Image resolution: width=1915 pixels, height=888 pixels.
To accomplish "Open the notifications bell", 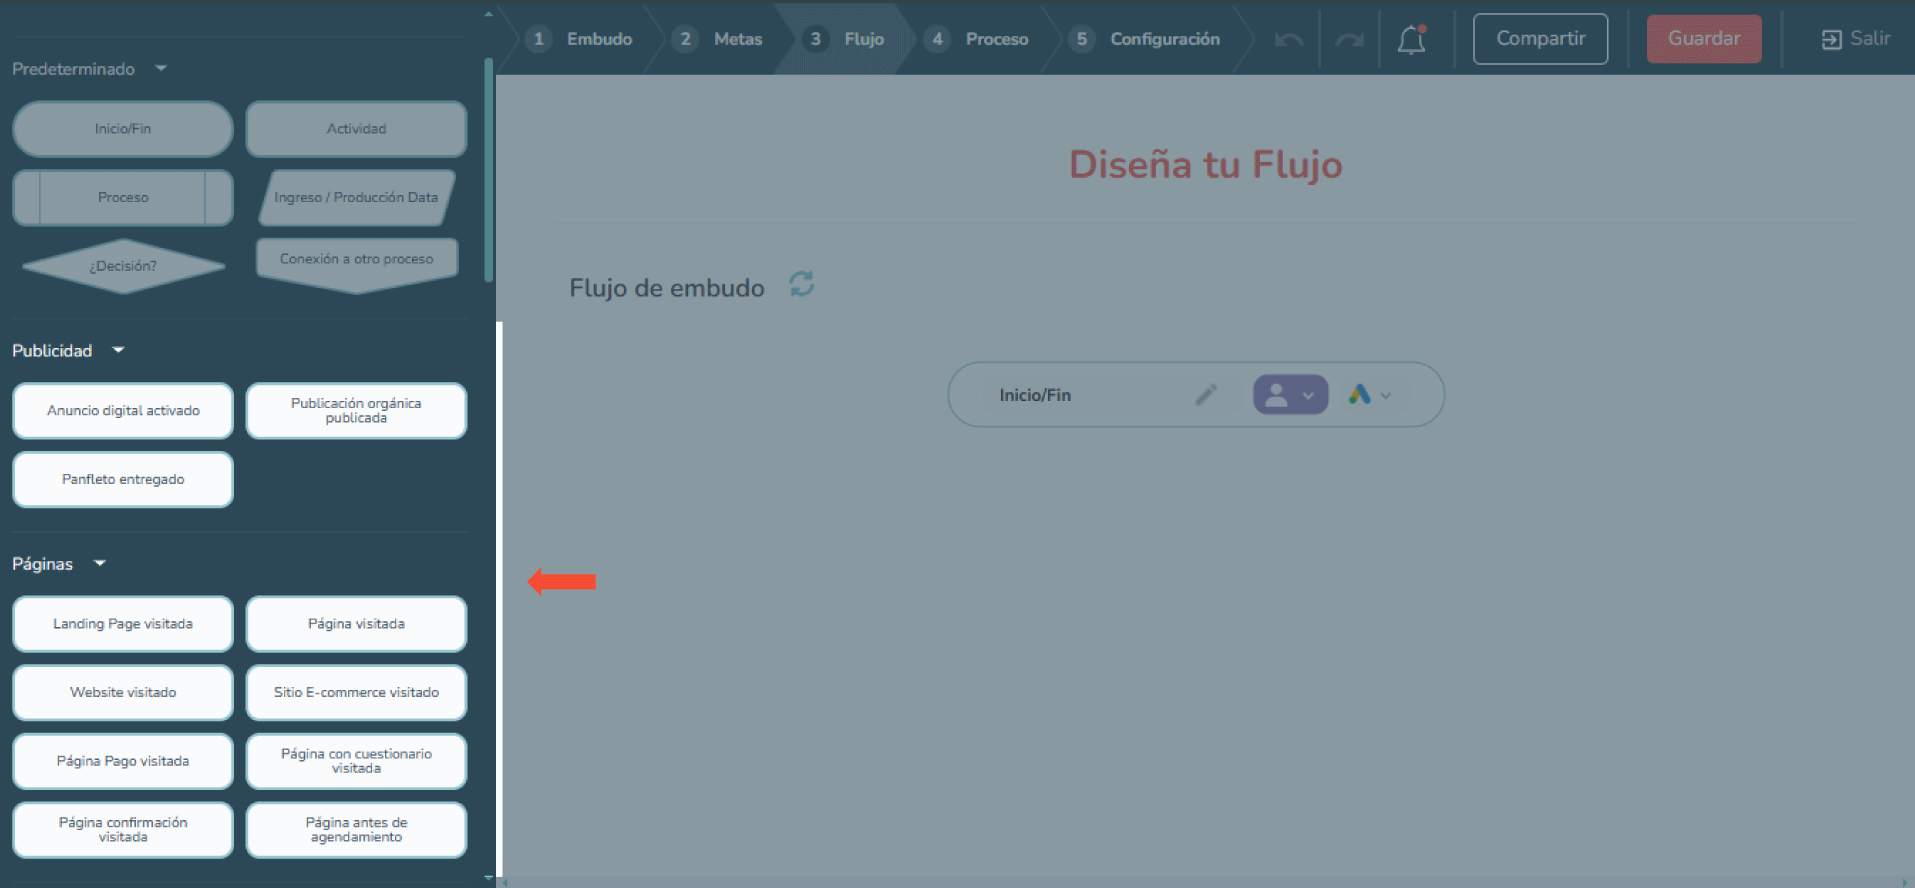I will [1412, 39].
